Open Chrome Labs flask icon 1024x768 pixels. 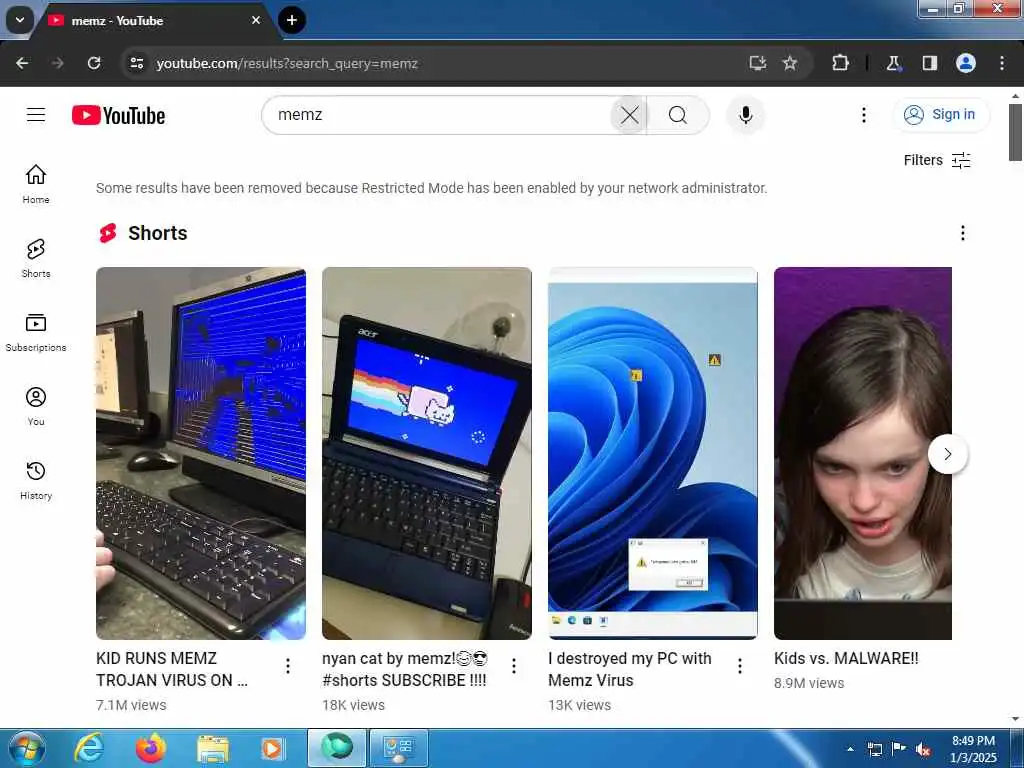[x=893, y=63]
